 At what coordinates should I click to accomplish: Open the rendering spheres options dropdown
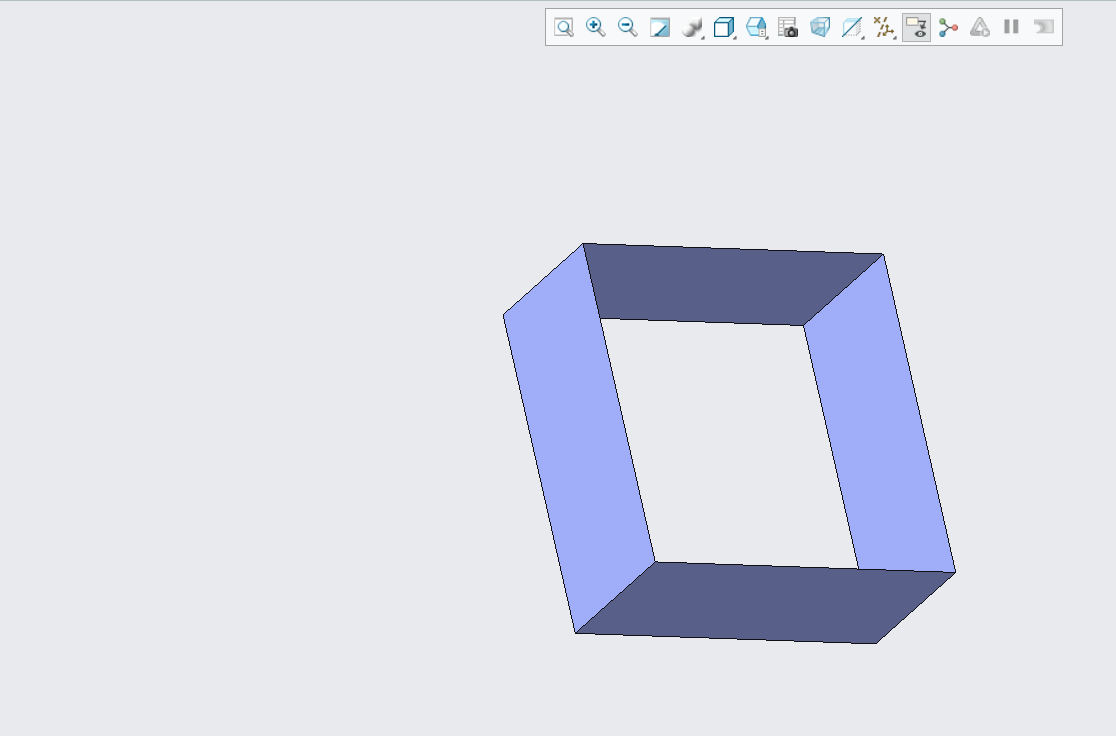pyautogui.click(x=692, y=27)
